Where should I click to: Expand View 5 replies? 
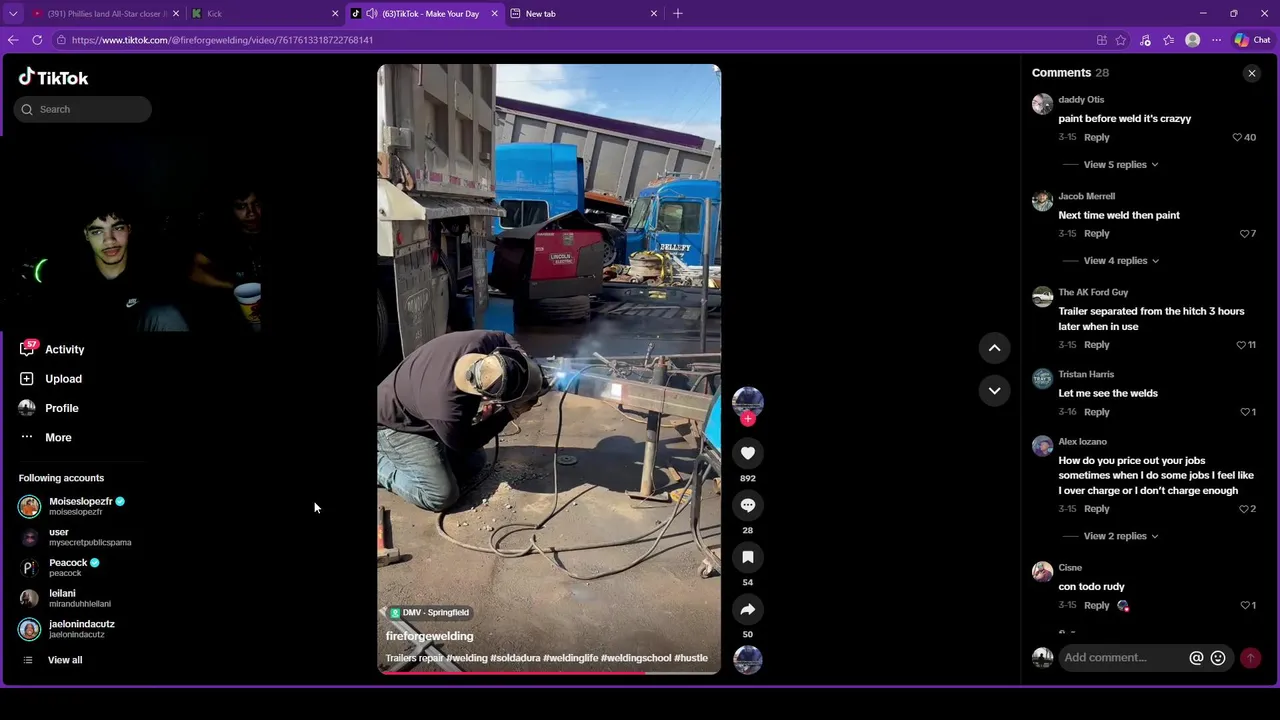(1121, 165)
